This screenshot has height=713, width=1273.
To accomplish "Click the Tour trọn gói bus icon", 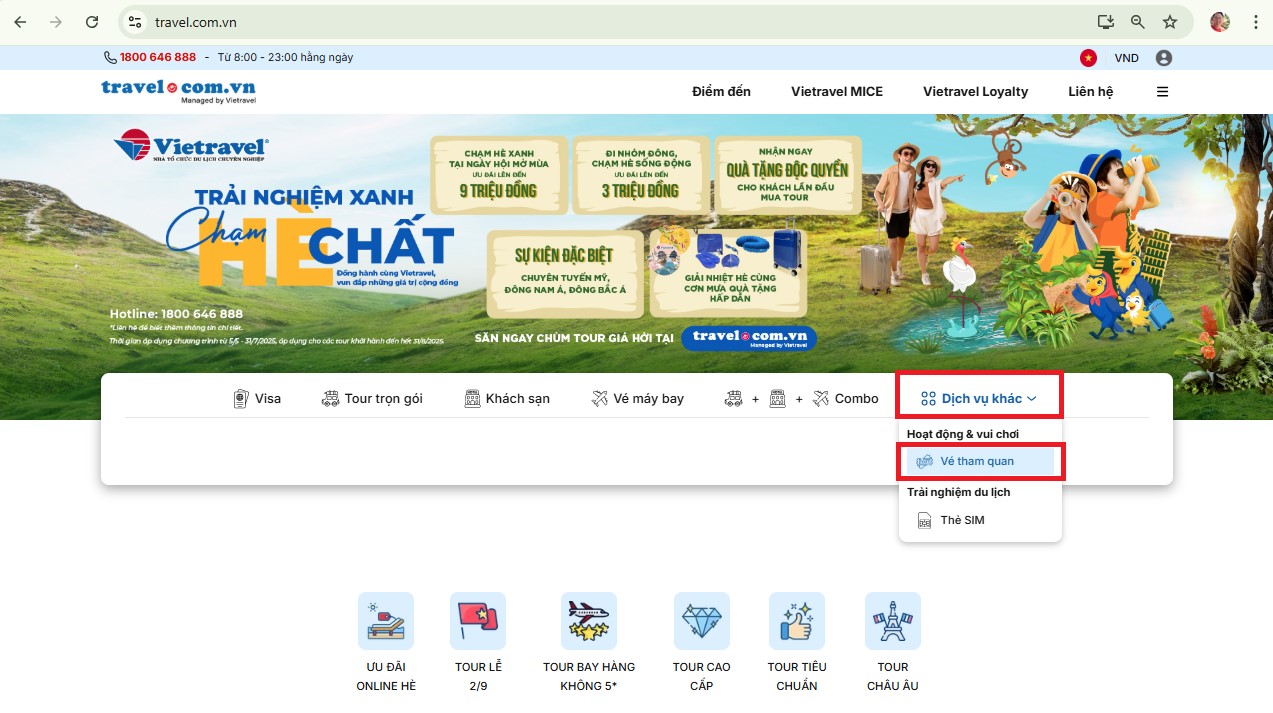I will [x=330, y=399].
